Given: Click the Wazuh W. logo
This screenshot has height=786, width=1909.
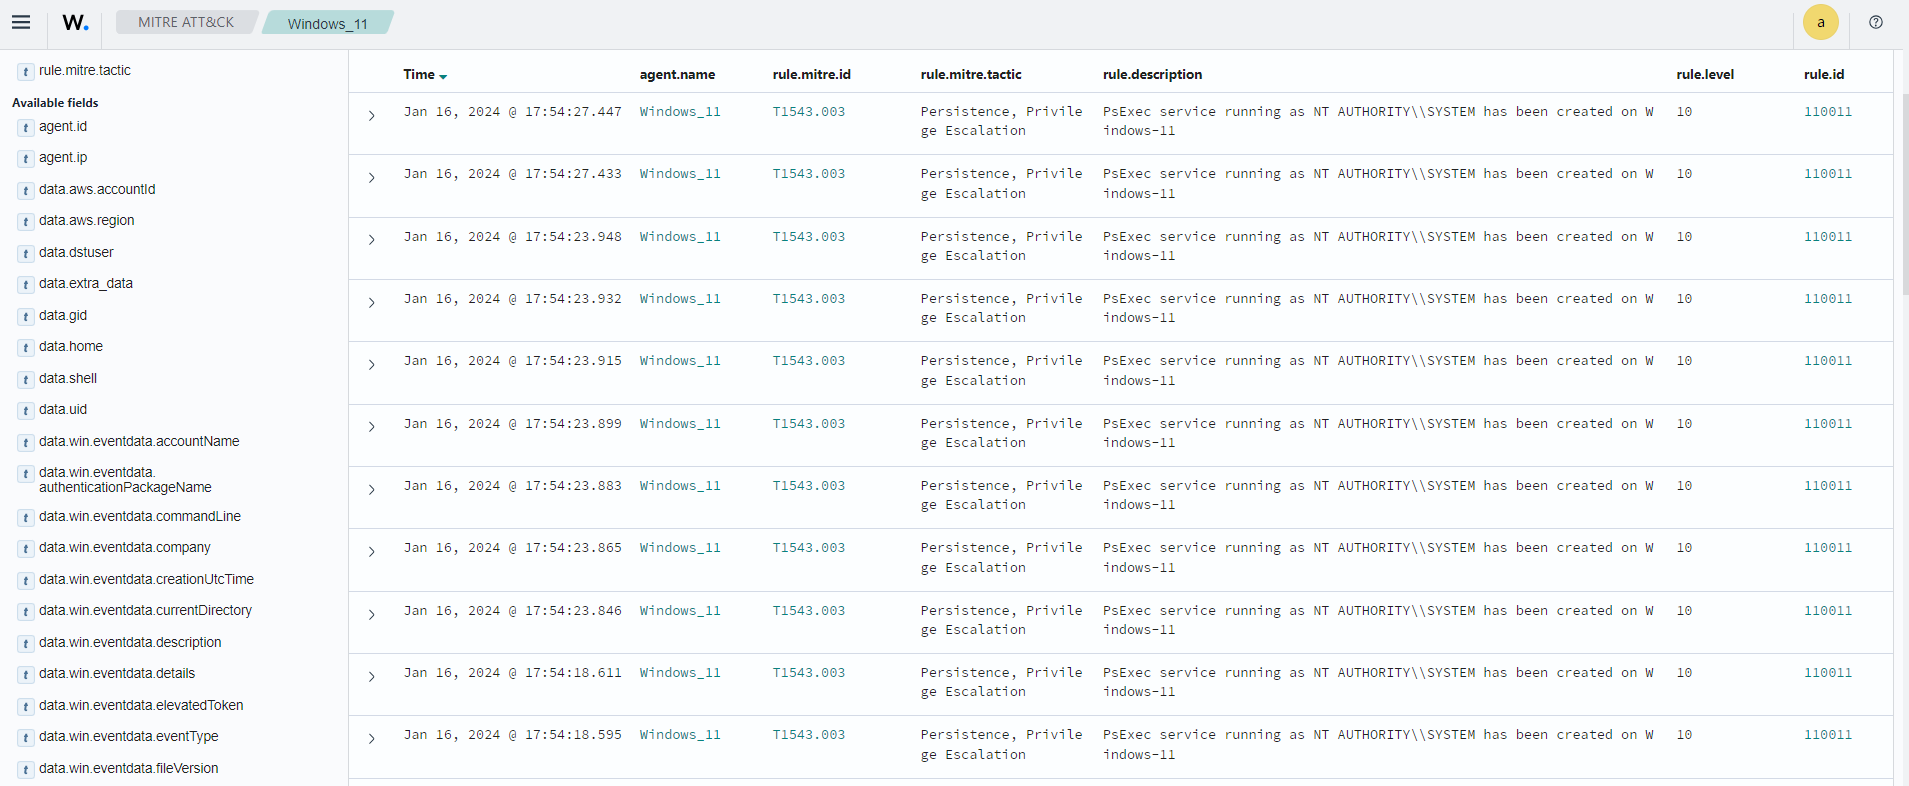Looking at the screenshot, I should (75, 22).
